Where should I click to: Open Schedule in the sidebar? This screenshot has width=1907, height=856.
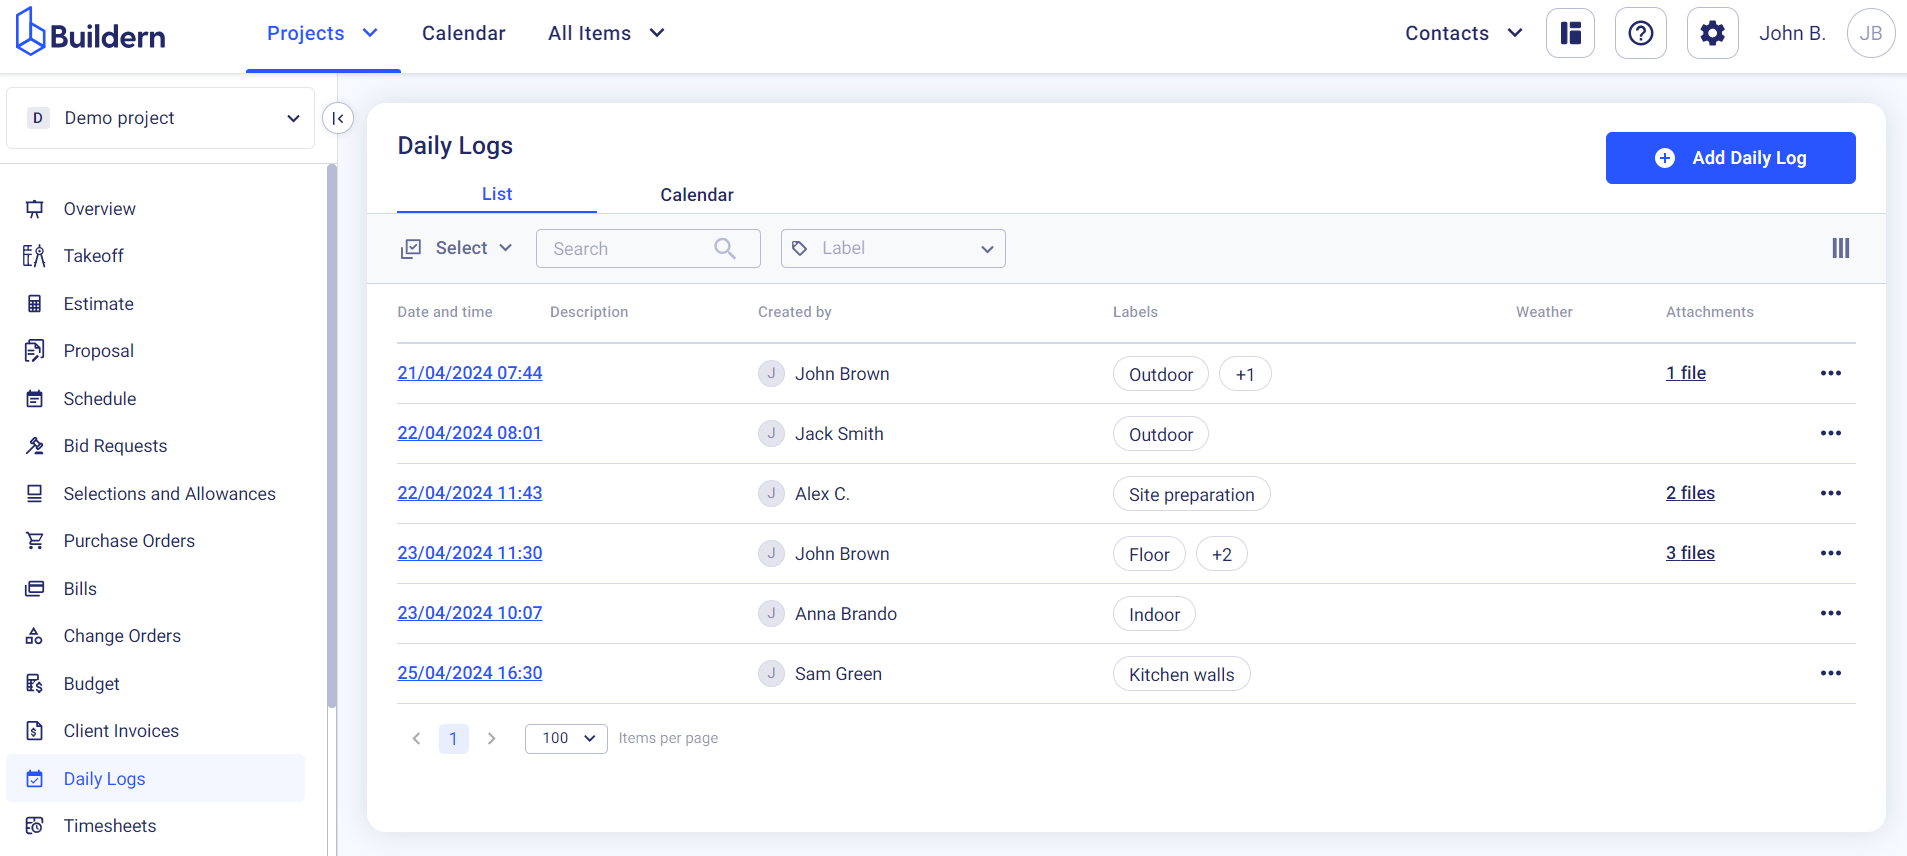click(x=100, y=399)
